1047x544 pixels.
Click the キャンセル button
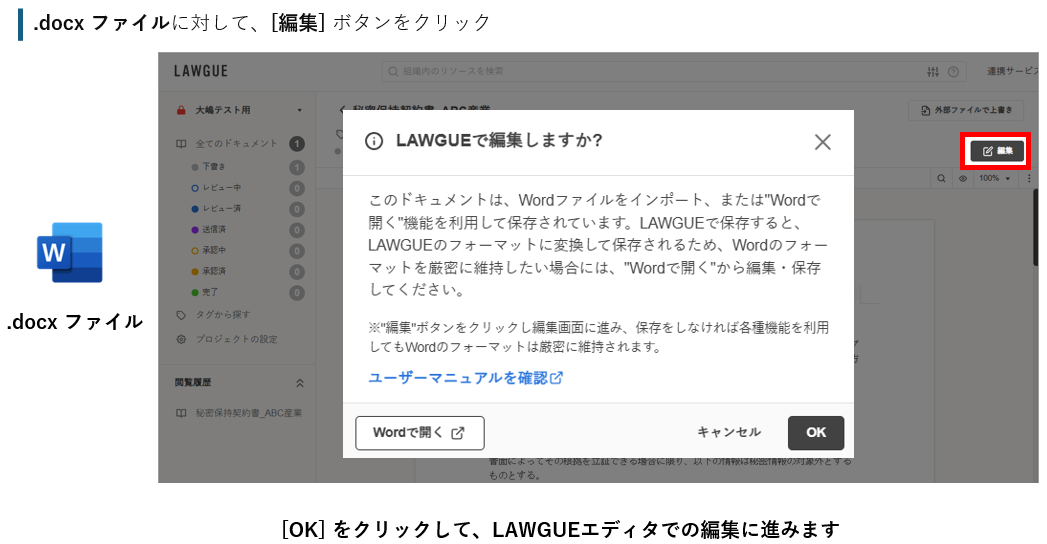point(728,433)
